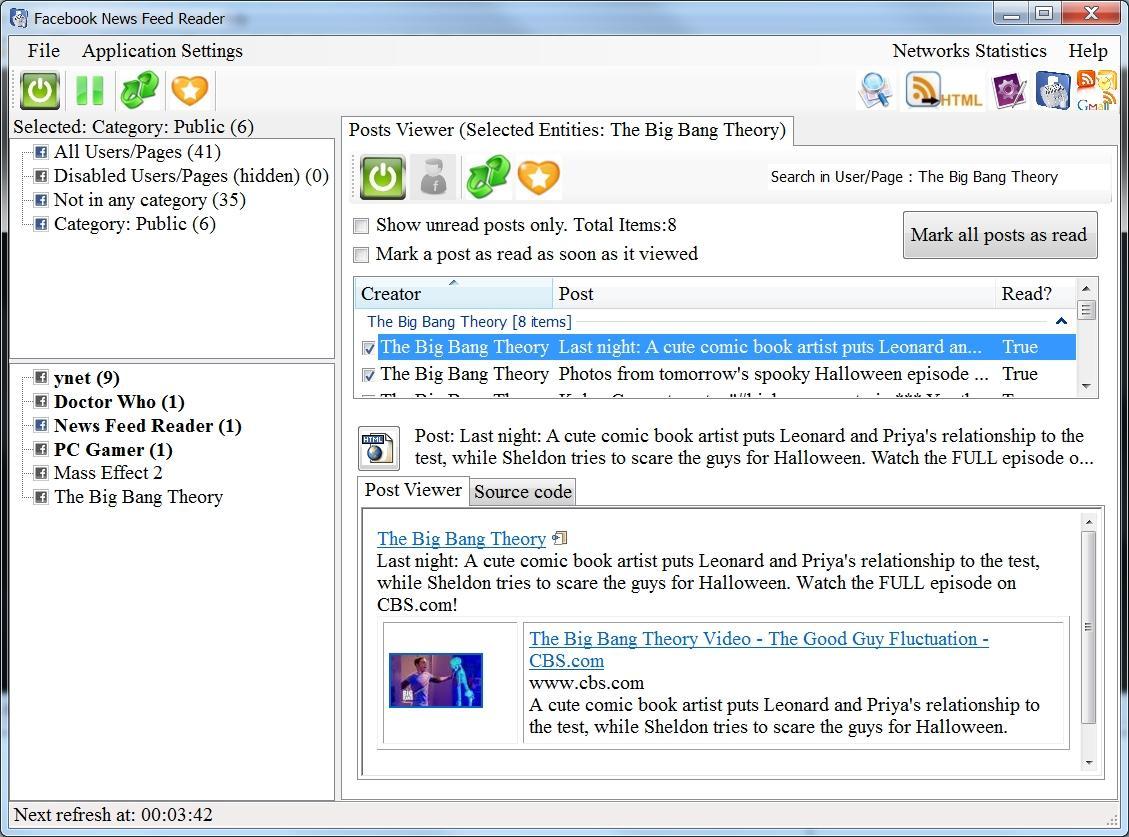Open The Big Bang Theory page link
The width and height of the screenshot is (1129, 837).
[x=462, y=539]
